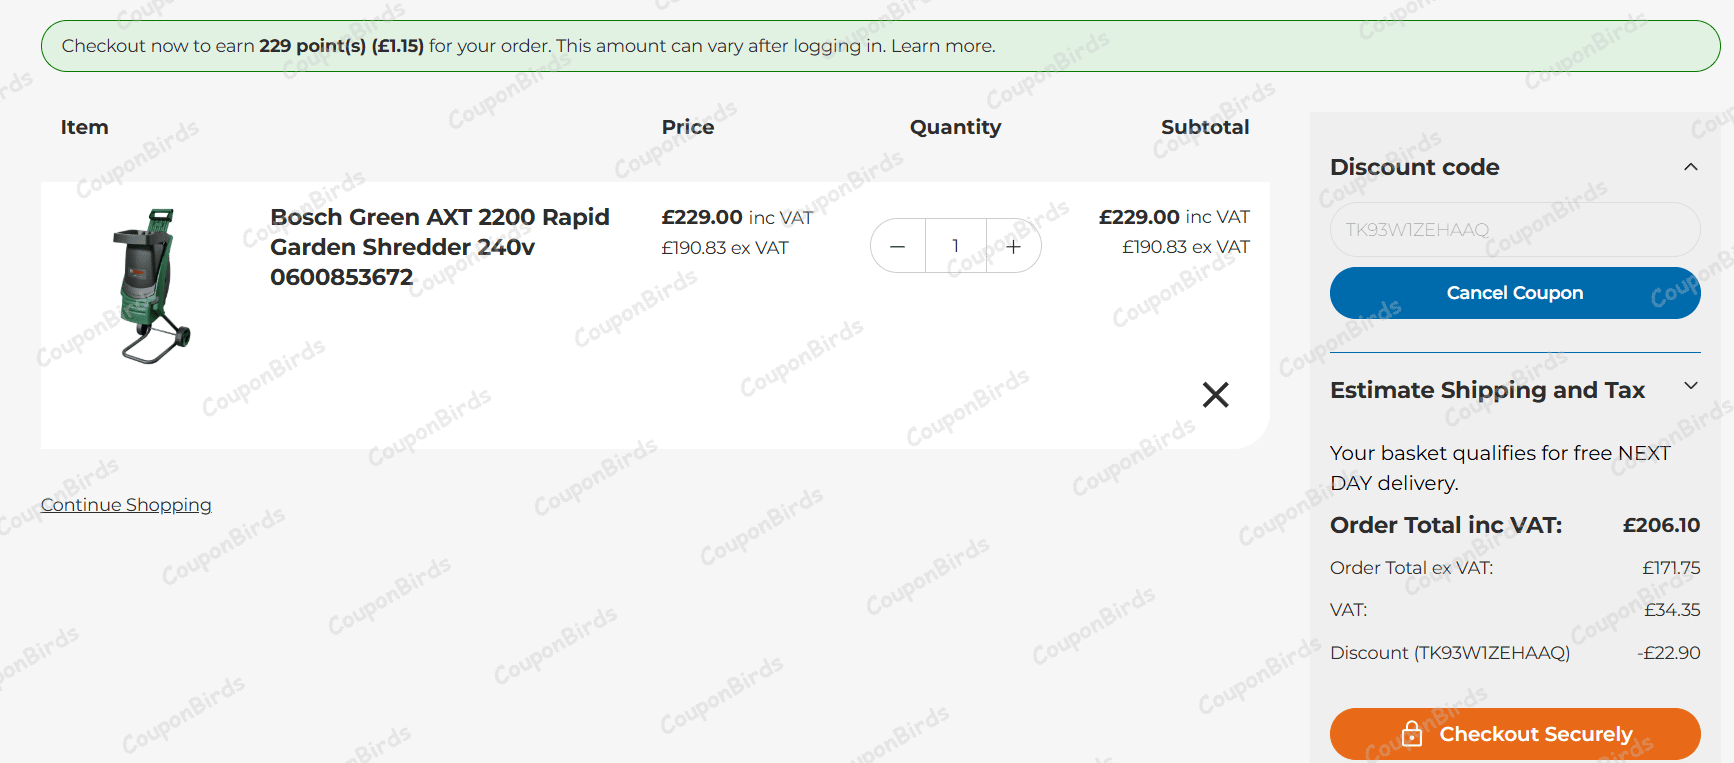Click the TK93W1ZEHAAQ coupon code field
The width and height of the screenshot is (1734, 763).
[1514, 230]
